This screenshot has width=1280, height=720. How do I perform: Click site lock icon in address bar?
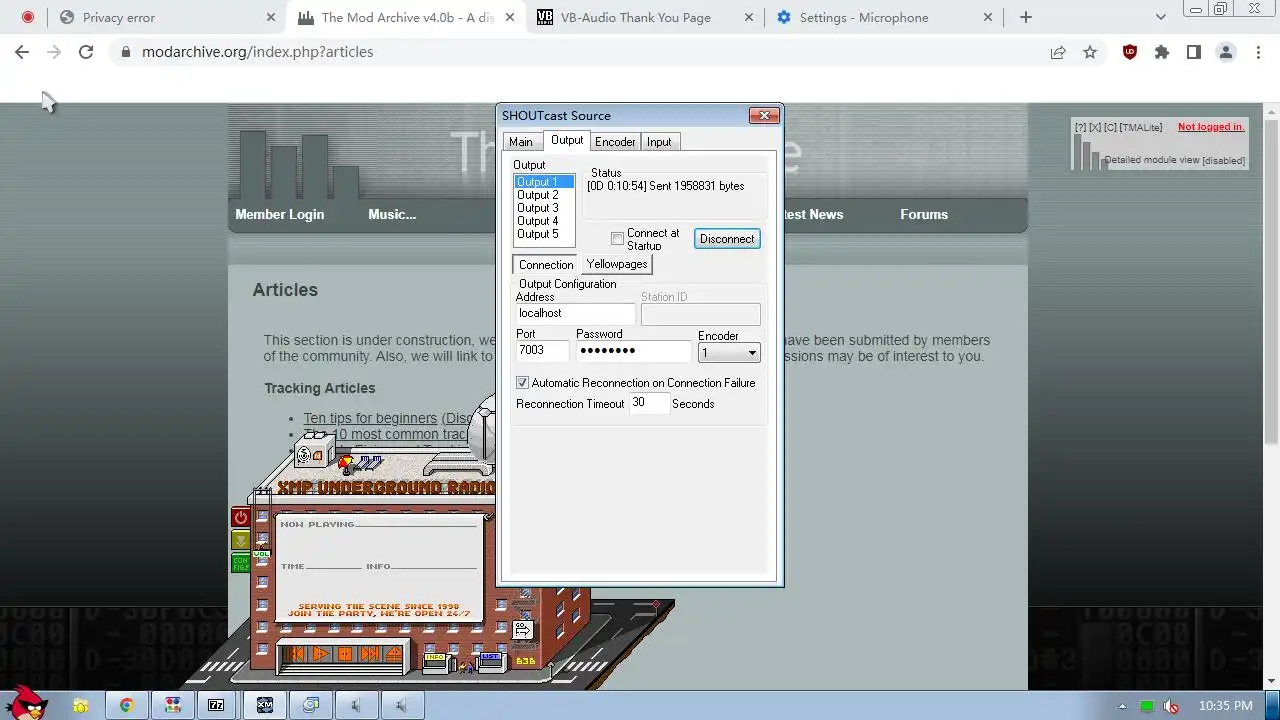(x=125, y=52)
